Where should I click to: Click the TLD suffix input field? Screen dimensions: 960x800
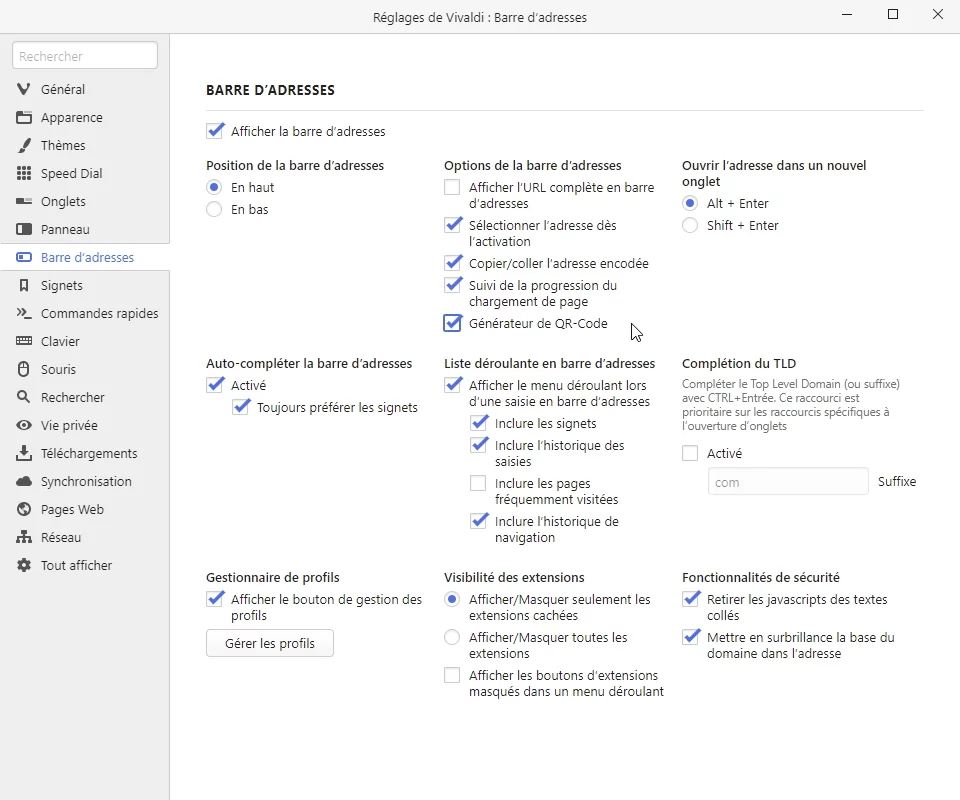788,482
